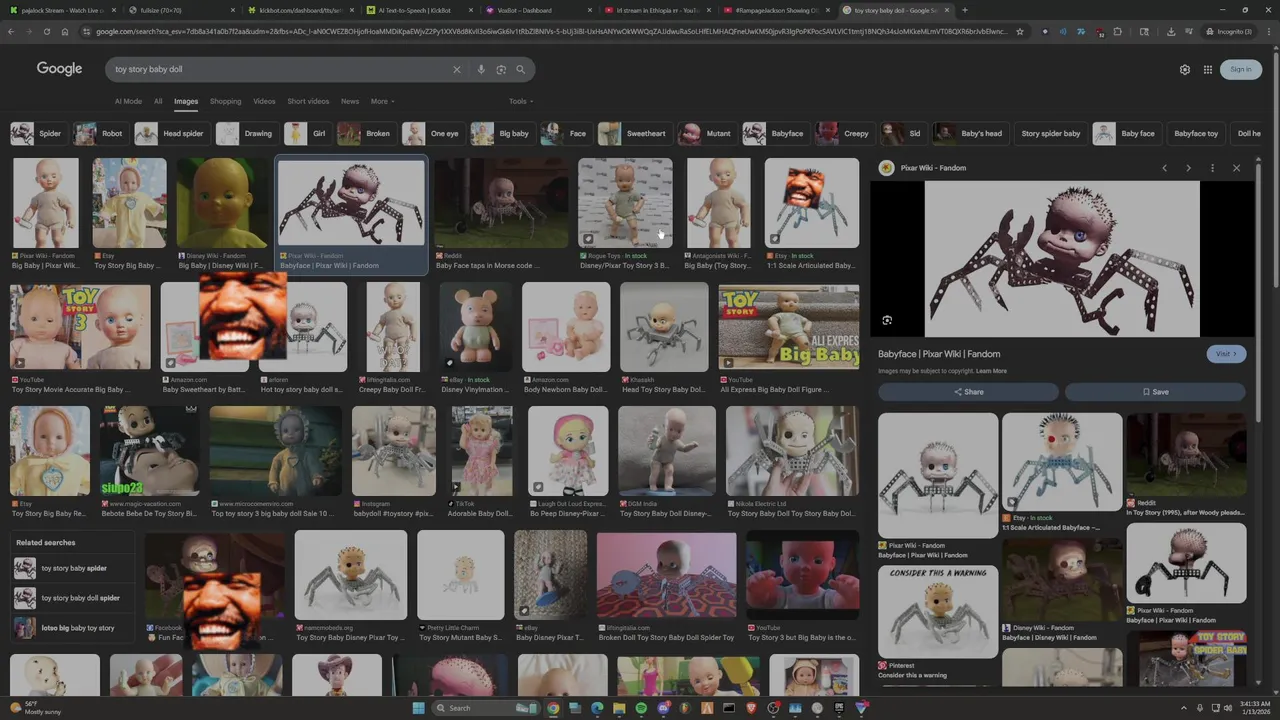
Task: Start voice search with the microphone icon
Action: [x=481, y=70]
